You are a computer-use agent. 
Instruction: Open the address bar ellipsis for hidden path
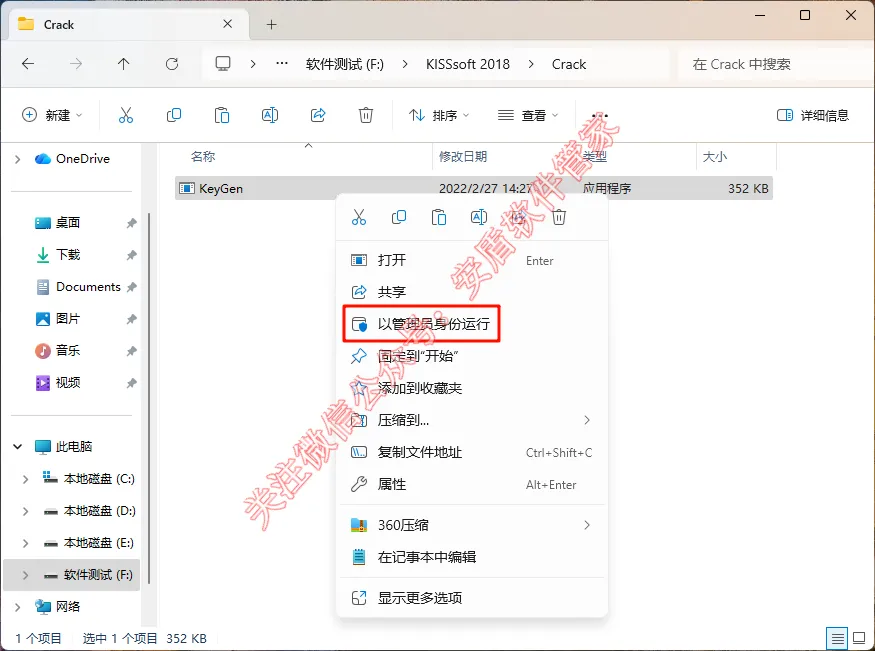click(282, 64)
